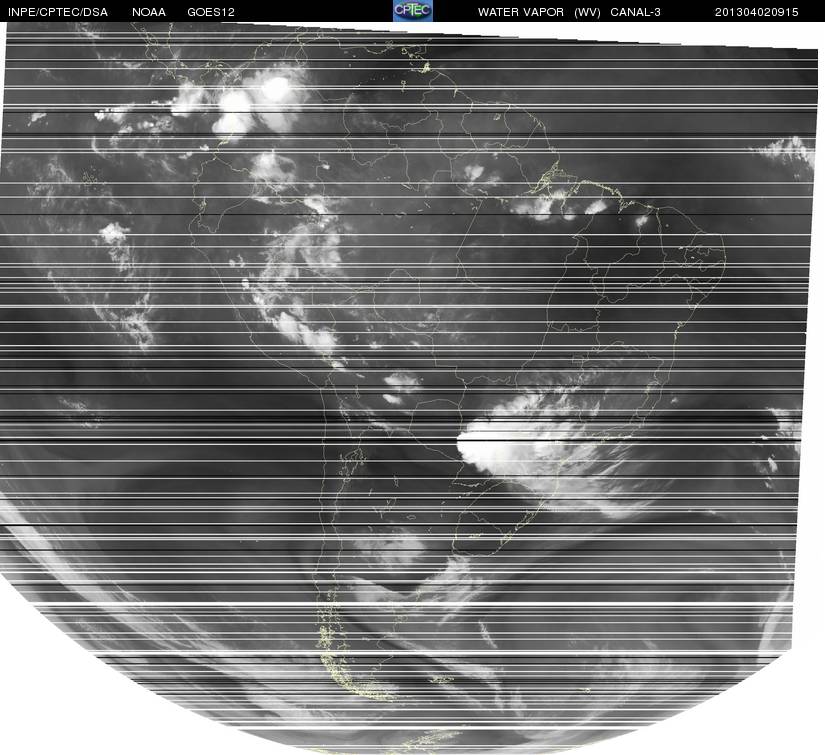Click the WATER VAPOR header text
825x755 pixels.
(x=521, y=12)
